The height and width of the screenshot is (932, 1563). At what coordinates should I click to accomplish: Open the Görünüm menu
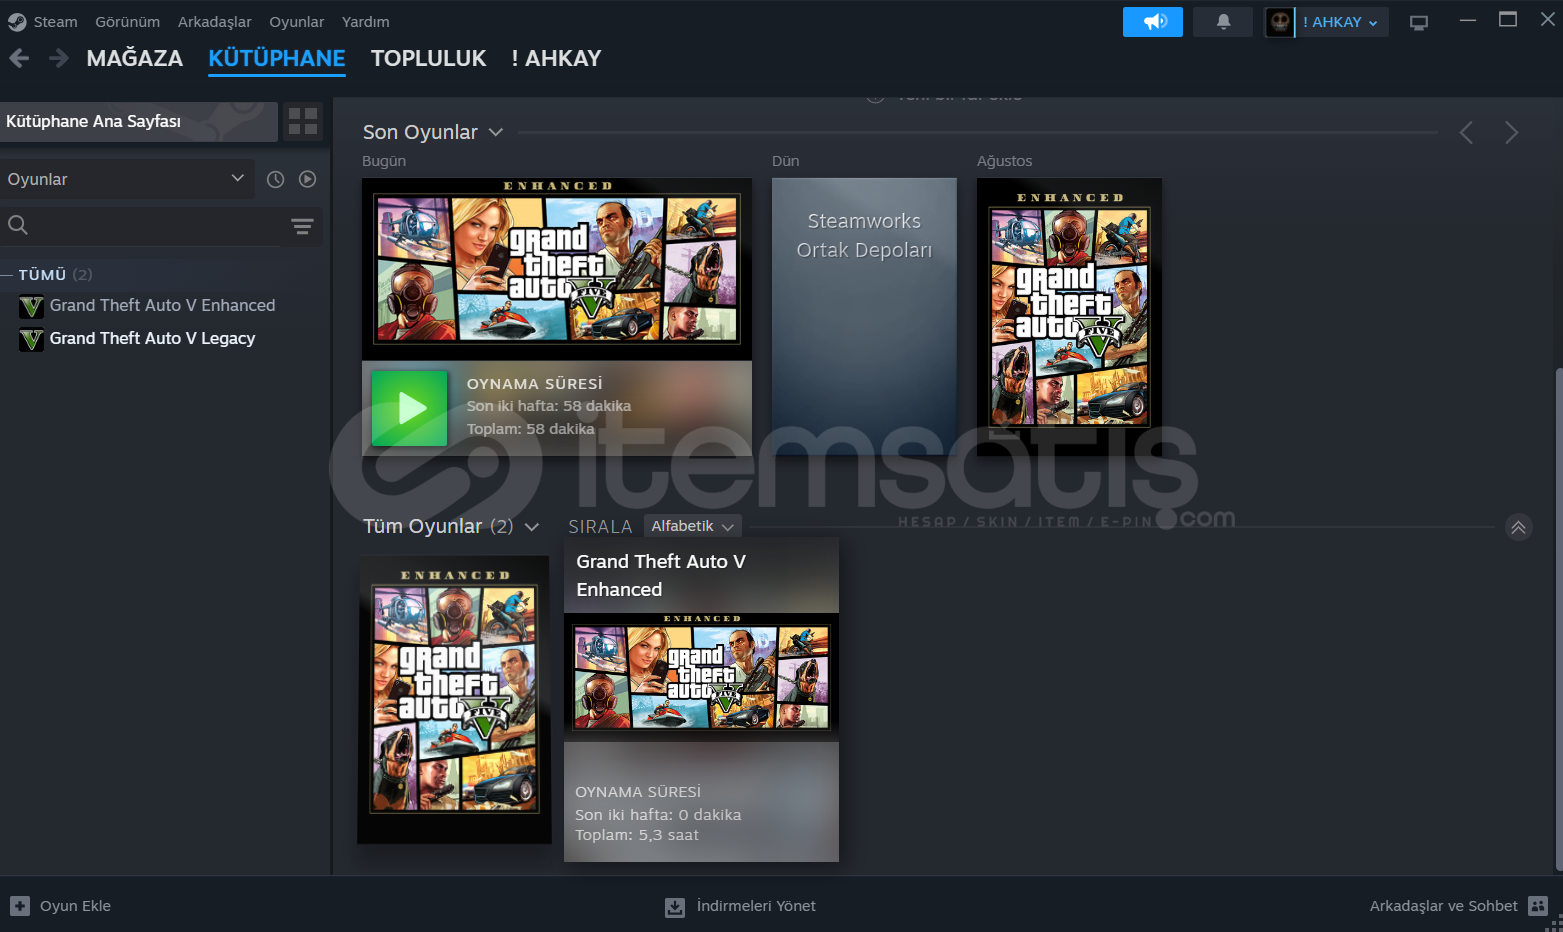pyautogui.click(x=127, y=22)
